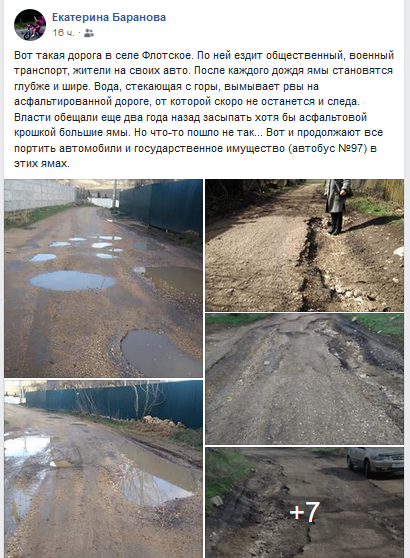The image size is (410, 558).
Task: Click the closing words этих ямах of the post
Action: [x=41, y=164]
